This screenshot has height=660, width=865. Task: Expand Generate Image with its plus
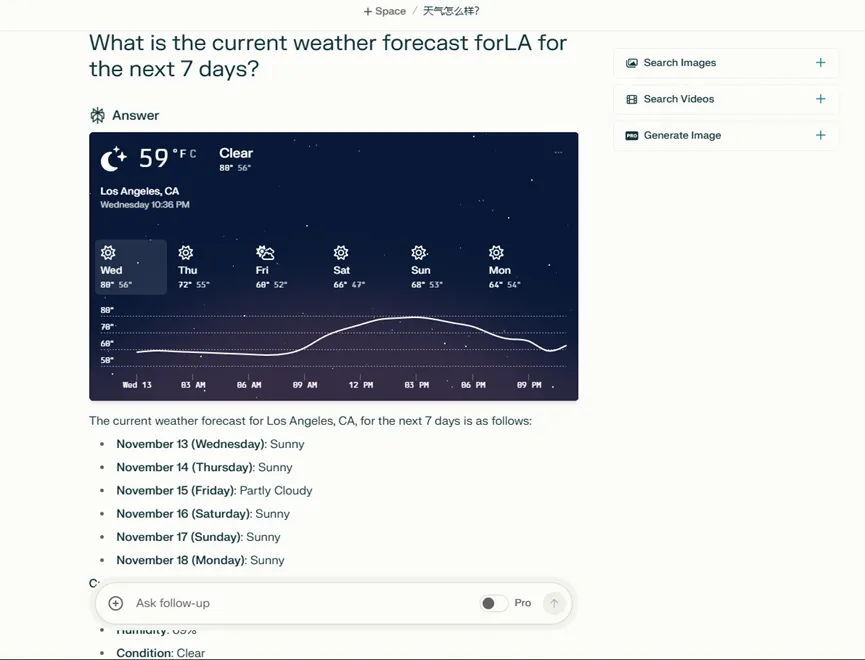(820, 135)
